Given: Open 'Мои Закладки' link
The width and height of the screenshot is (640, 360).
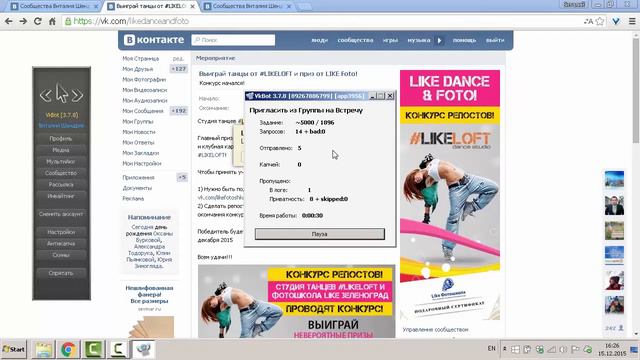Looking at the screenshot, I should 141,153.
